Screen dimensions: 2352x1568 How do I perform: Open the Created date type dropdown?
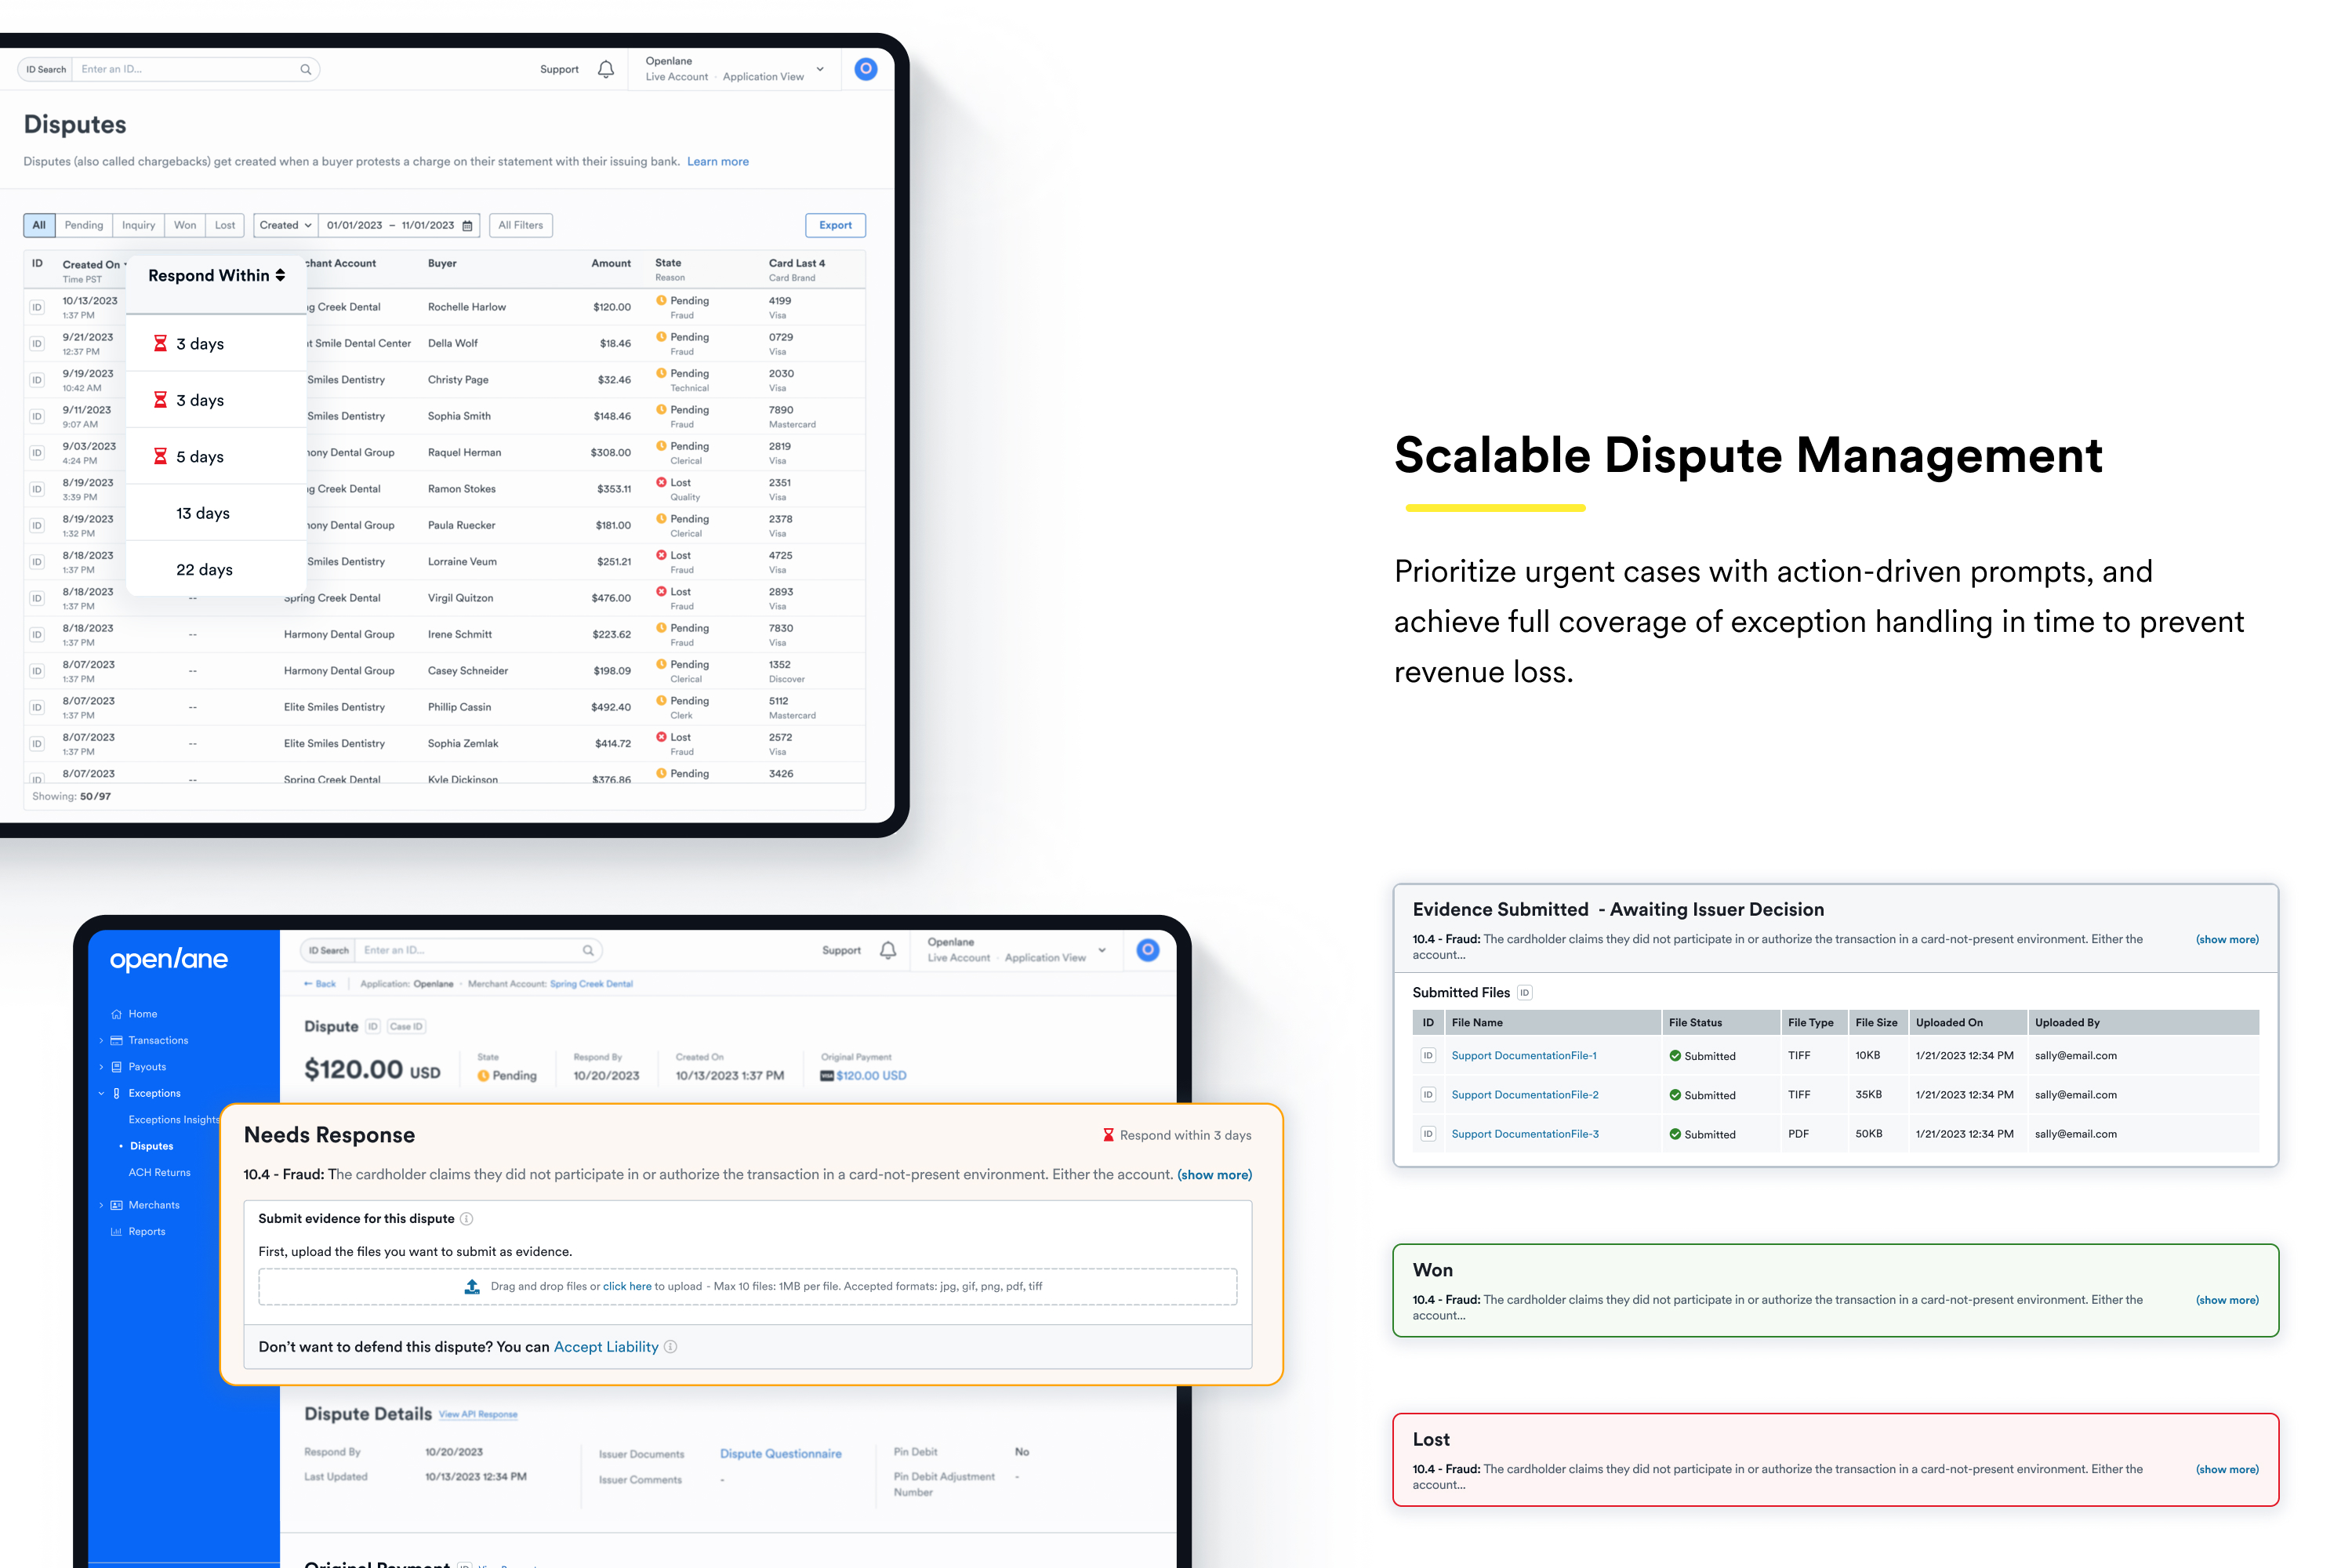(285, 225)
